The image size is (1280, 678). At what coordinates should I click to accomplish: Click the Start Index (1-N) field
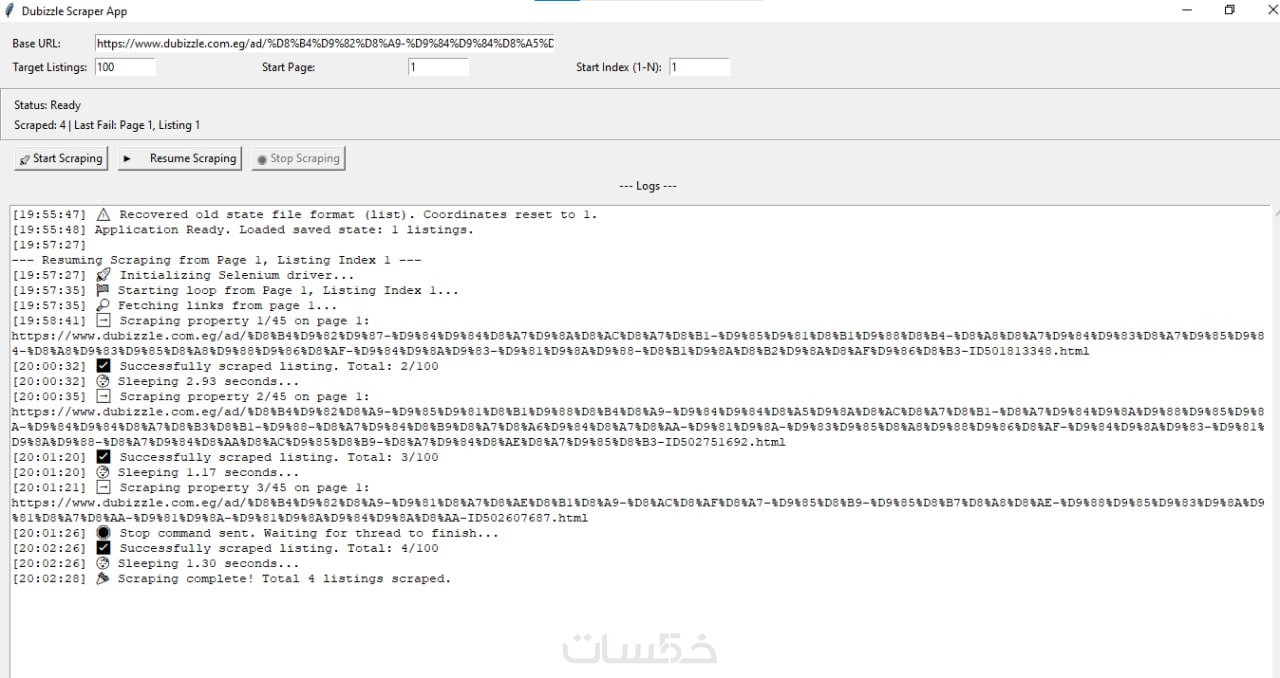pyautogui.click(x=699, y=67)
